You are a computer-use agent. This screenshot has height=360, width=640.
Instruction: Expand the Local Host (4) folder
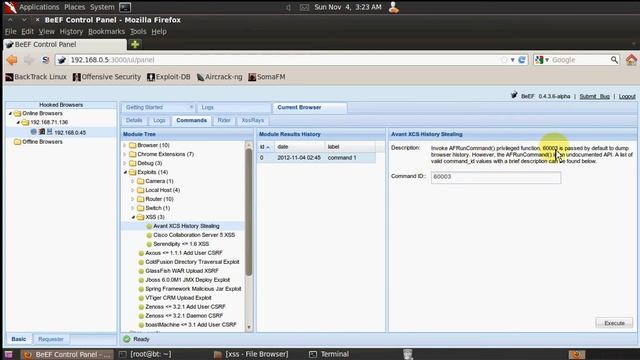coord(133,190)
